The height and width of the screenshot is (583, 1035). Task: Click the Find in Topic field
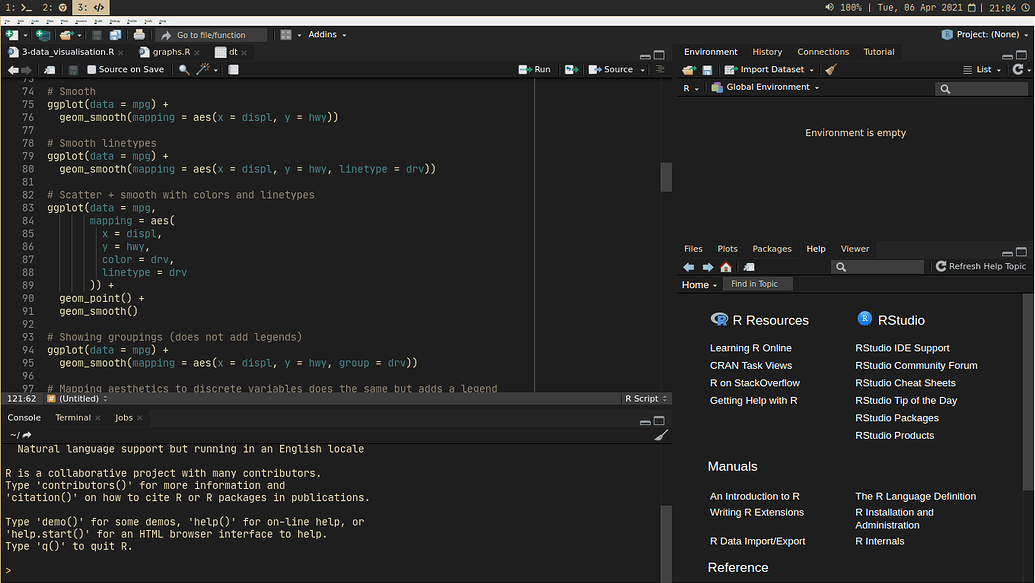tap(758, 284)
